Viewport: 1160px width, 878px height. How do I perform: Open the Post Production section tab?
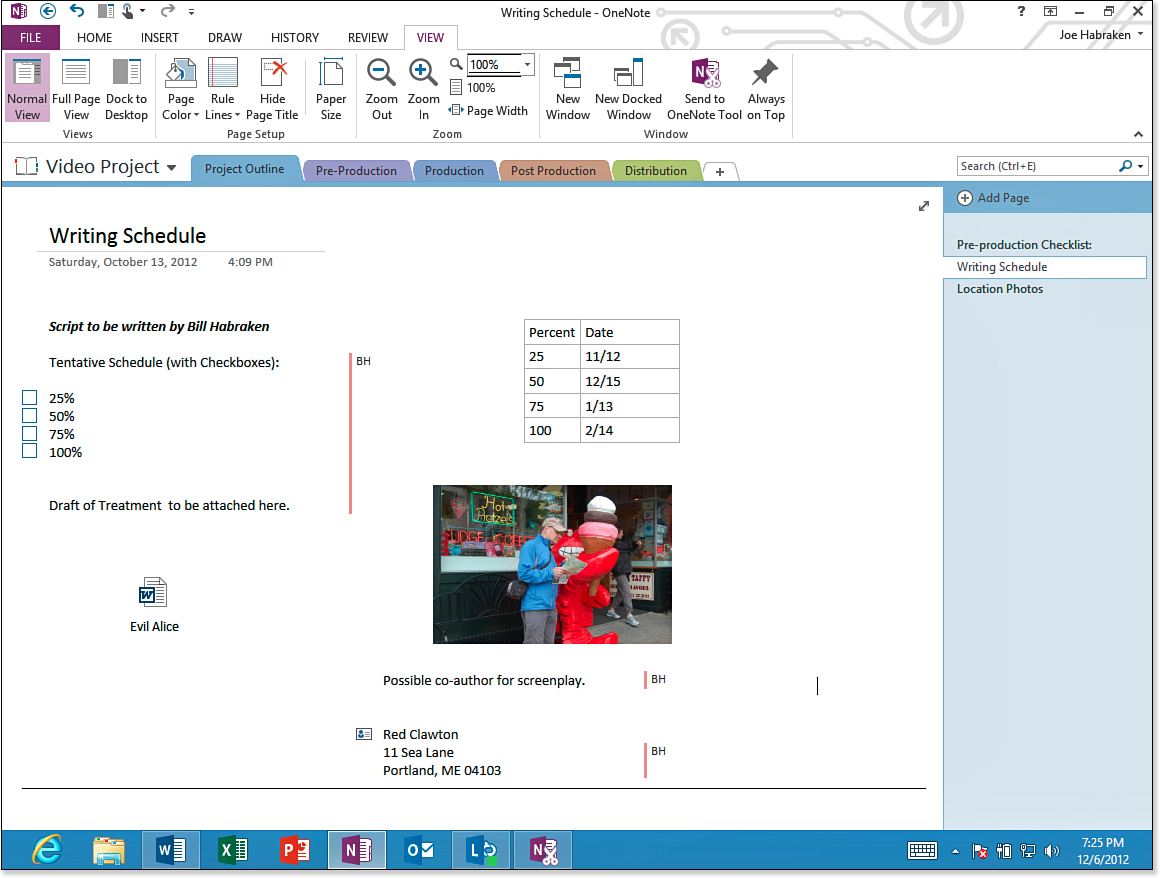pos(553,171)
